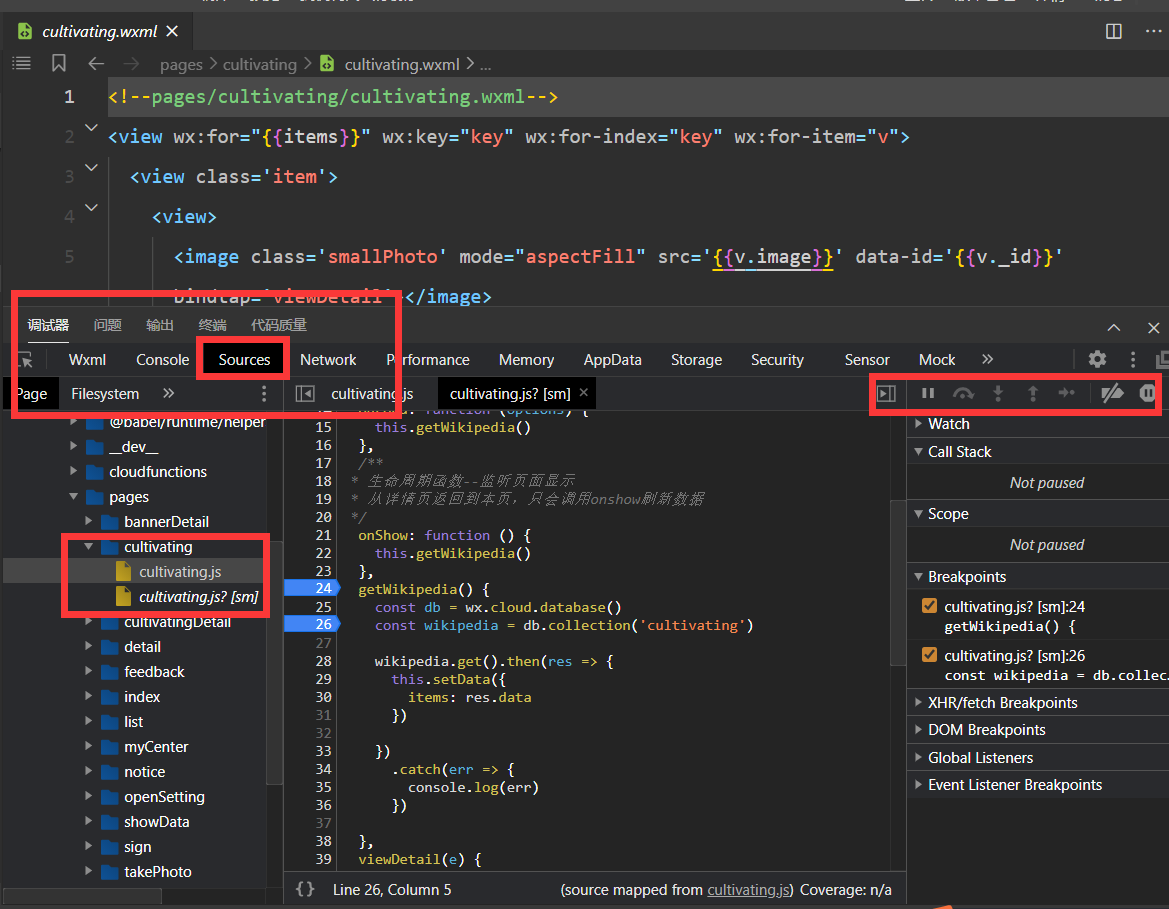Viewport: 1169px width, 909px height.
Task: Pause script execution
Action: [x=927, y=393]
